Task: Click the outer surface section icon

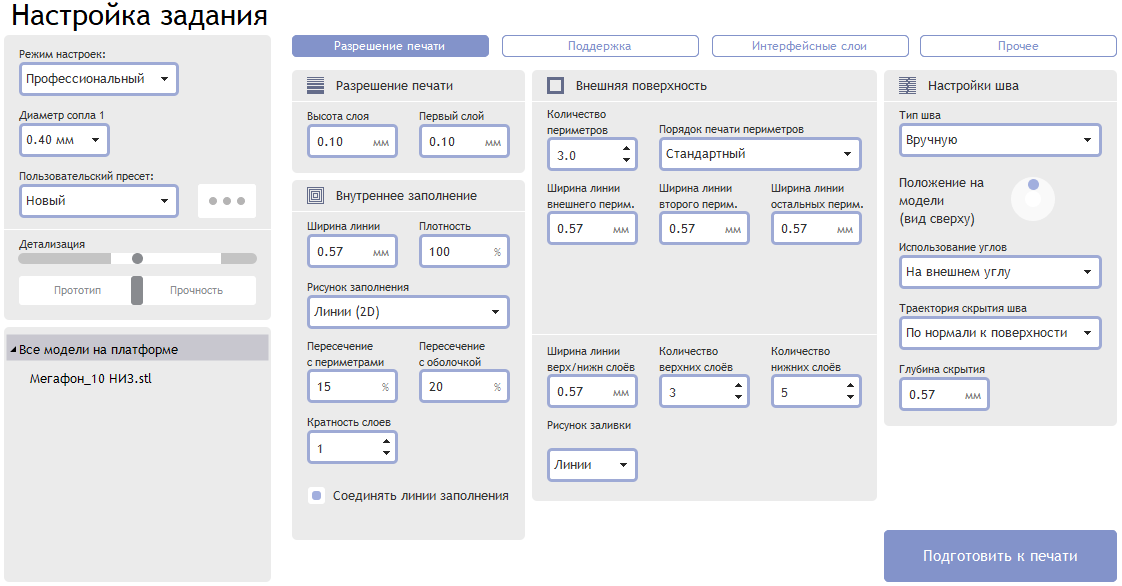Action: [x=555, y=86]
